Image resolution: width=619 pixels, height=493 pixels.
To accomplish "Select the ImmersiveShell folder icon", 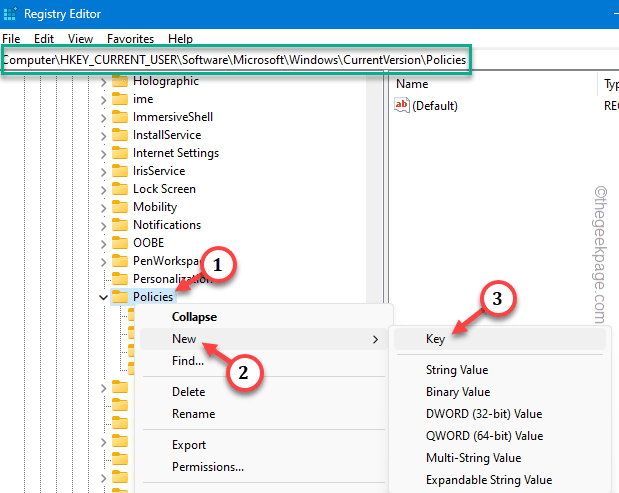I will pos(120,117).
